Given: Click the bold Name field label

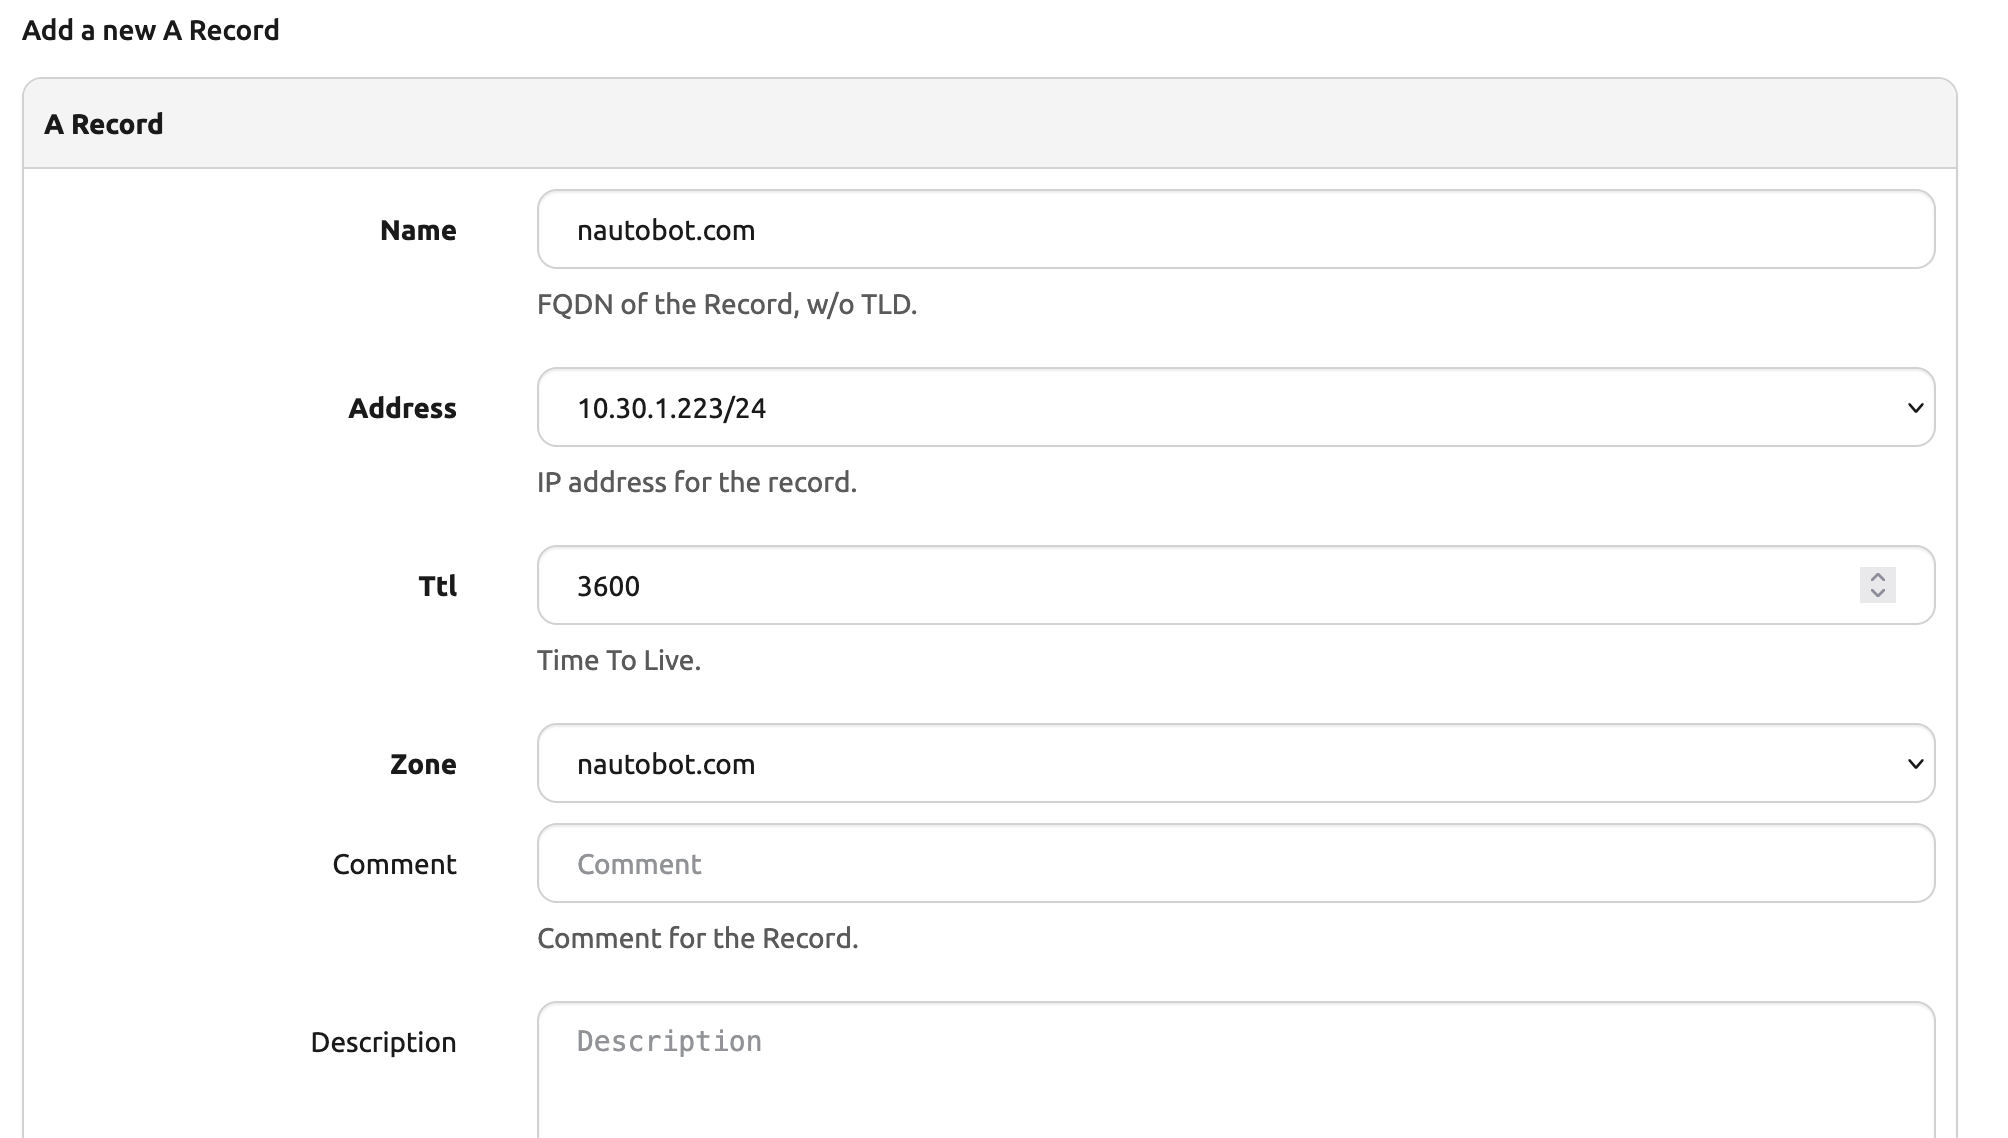Looking at the screenshot, I should 418,231.
